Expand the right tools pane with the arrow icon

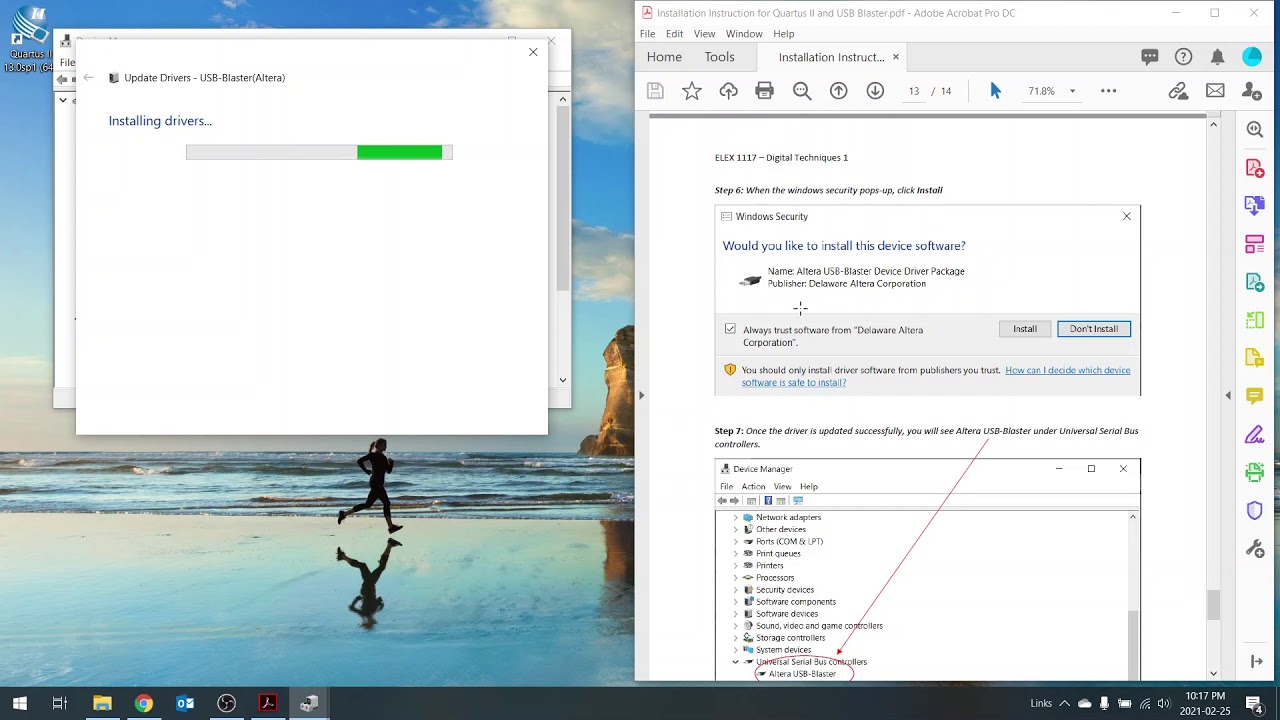point(1256,662)
